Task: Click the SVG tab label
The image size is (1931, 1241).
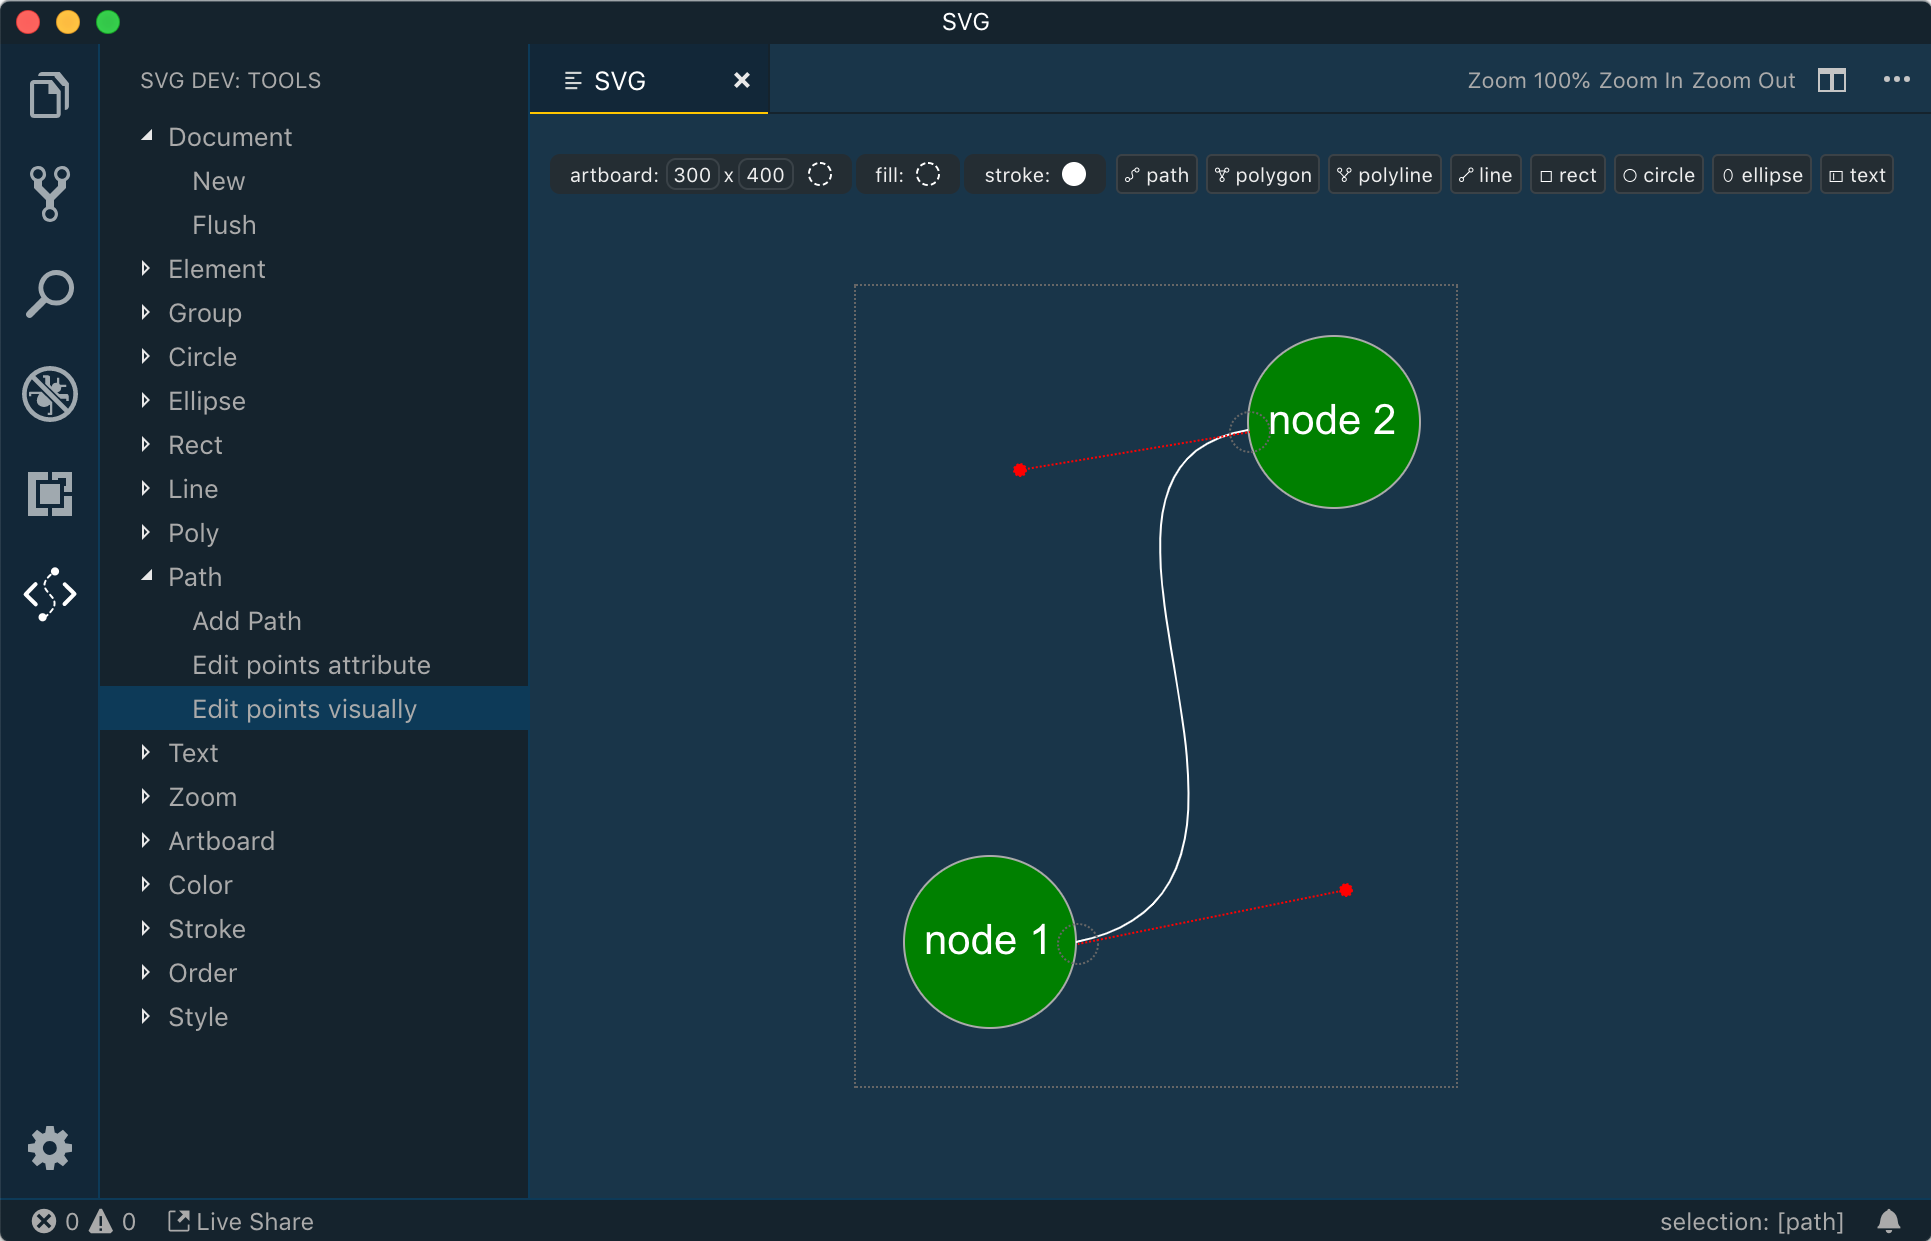Action: tap(619, 80)
